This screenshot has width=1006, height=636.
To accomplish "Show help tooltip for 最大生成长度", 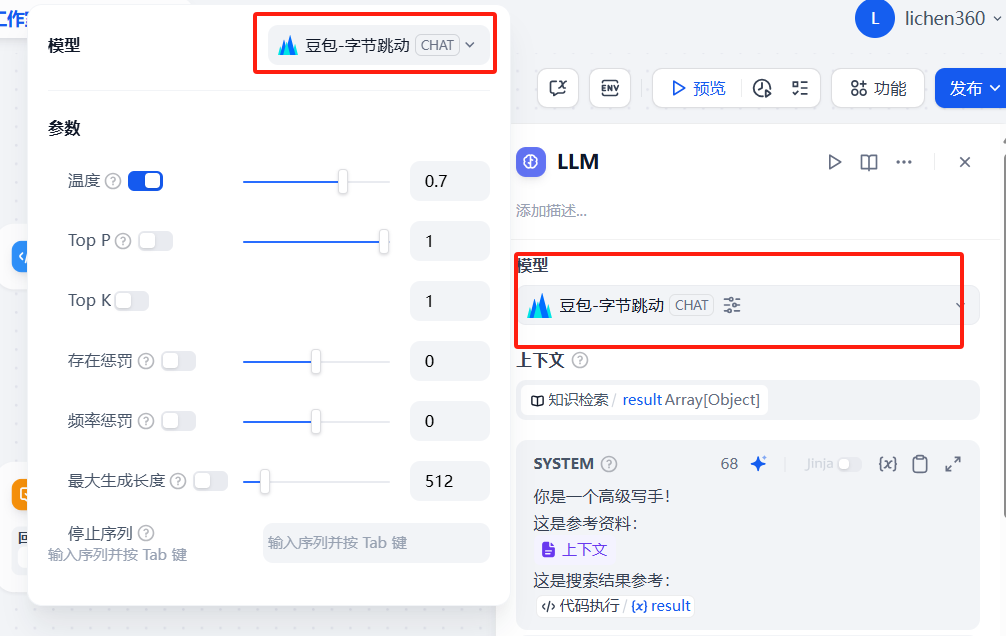I will [x=178, y=481].
